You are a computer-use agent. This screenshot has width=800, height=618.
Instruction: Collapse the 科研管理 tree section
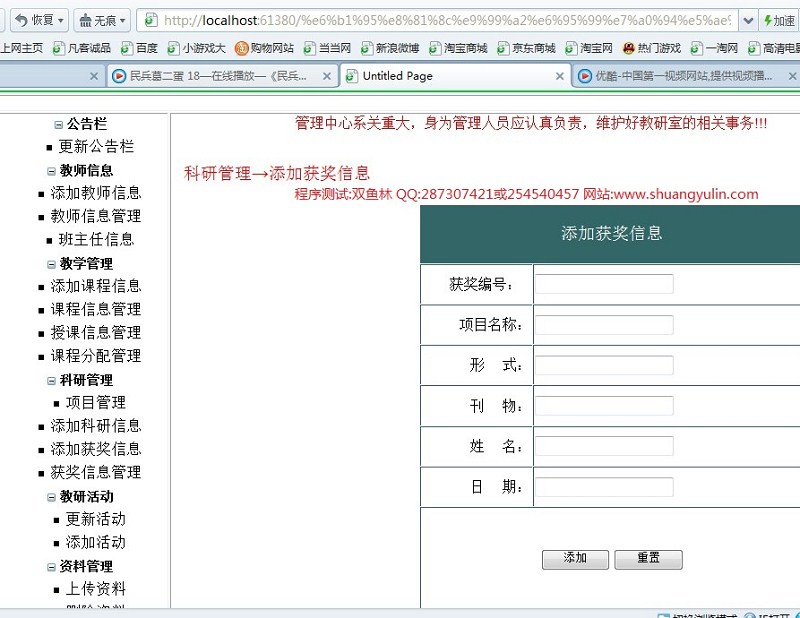(x=51, y=380)
